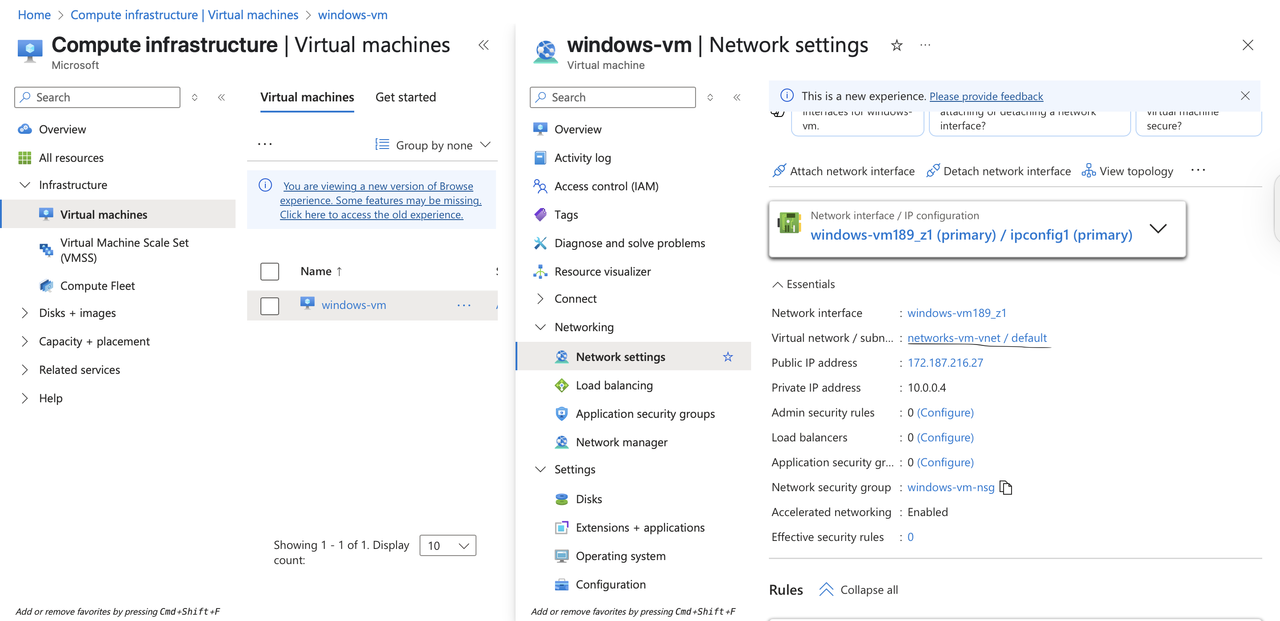Click Detach network interface
The height and width of the screenshot is (621, 1280).
[x=998, y=171]
